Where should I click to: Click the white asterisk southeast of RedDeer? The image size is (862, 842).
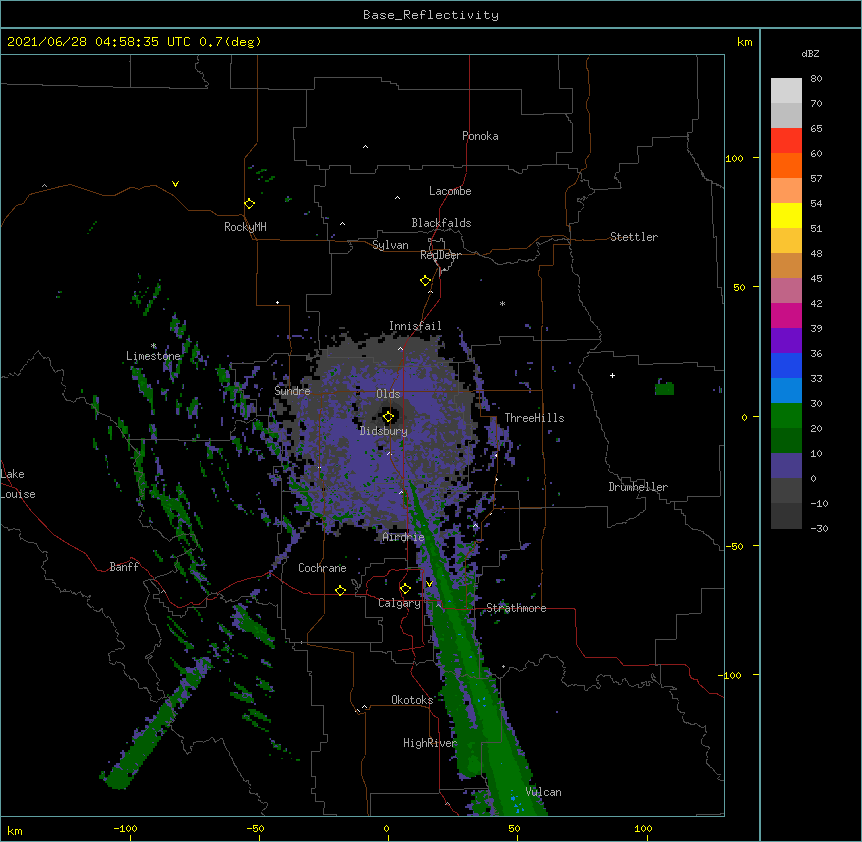[x=502, y=303]
